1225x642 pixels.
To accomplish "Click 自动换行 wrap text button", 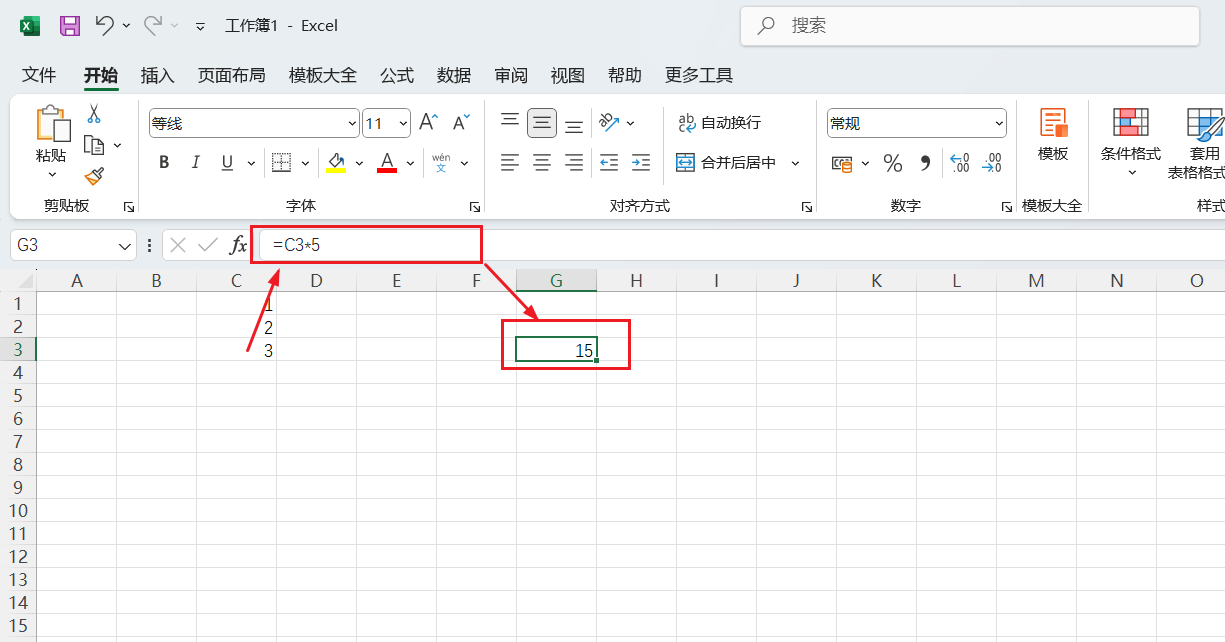I will 720,123.
